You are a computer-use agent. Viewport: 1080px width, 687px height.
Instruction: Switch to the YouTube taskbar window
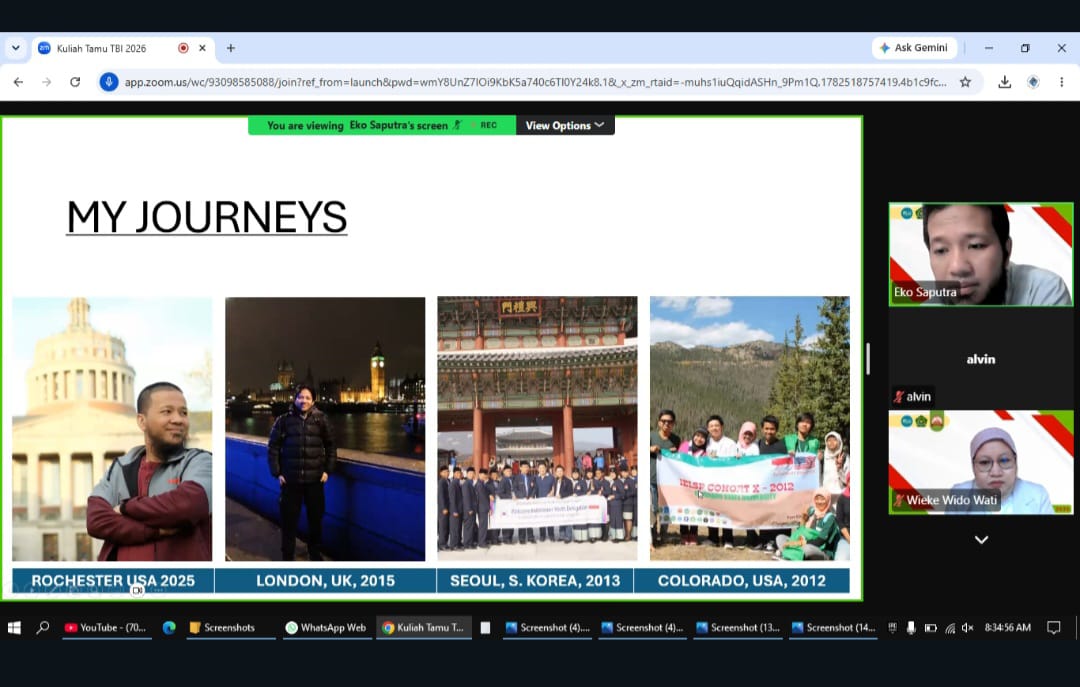tap(105, 628)
